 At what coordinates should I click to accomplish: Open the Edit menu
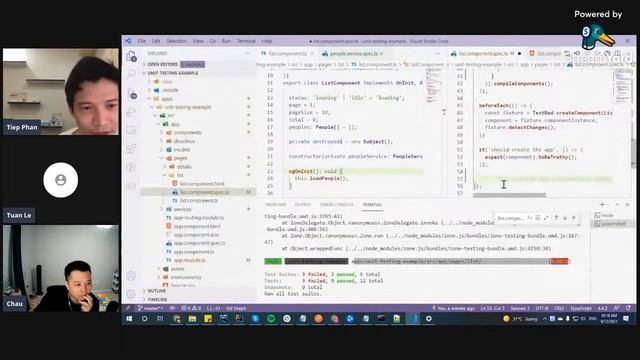pyautogui.click(x=156, y=41)
